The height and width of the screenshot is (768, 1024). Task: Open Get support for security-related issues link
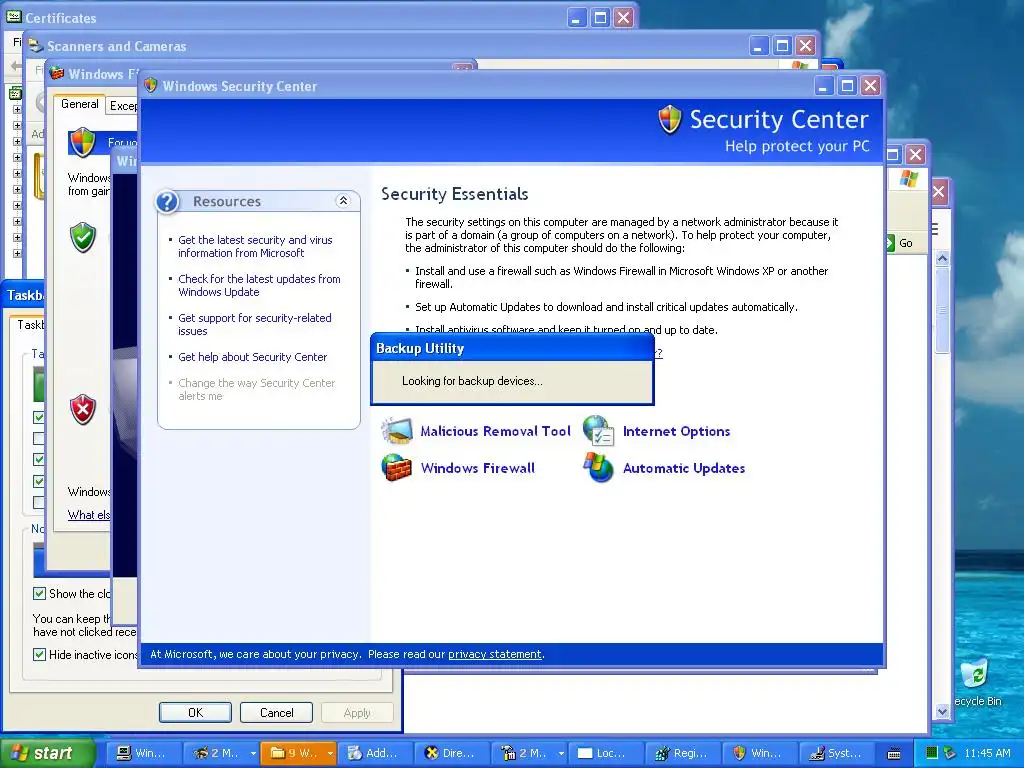(x=255, y=325)
